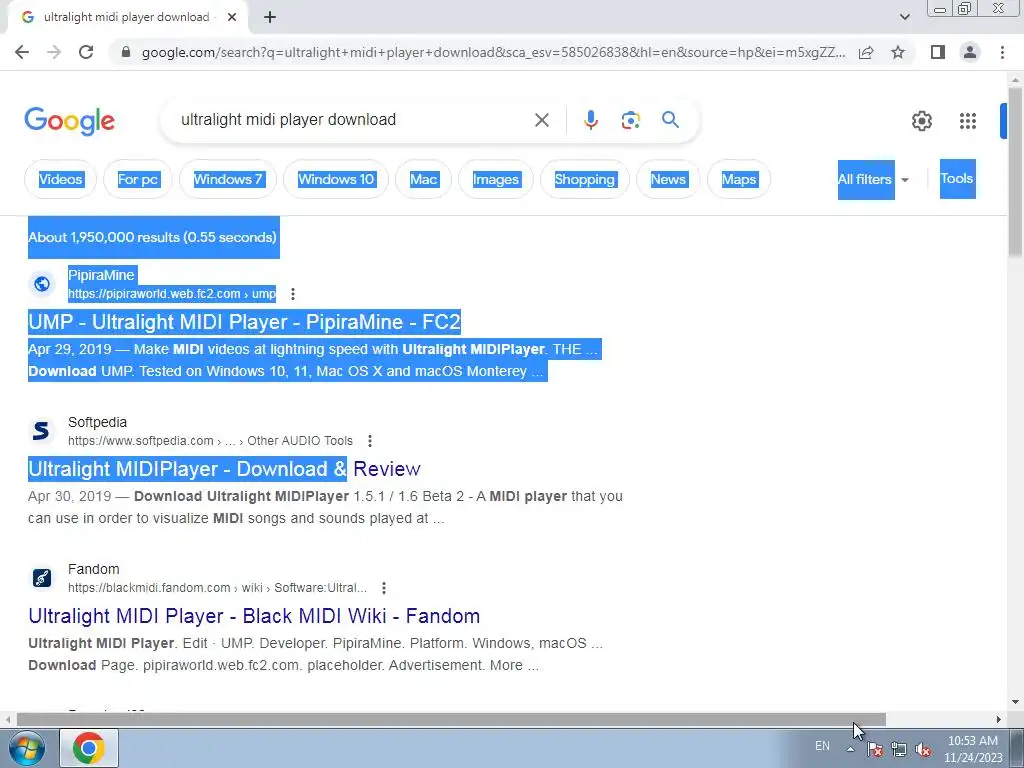Open the tab search chevron
This screenshot has width=1024, height=768.
904,18
